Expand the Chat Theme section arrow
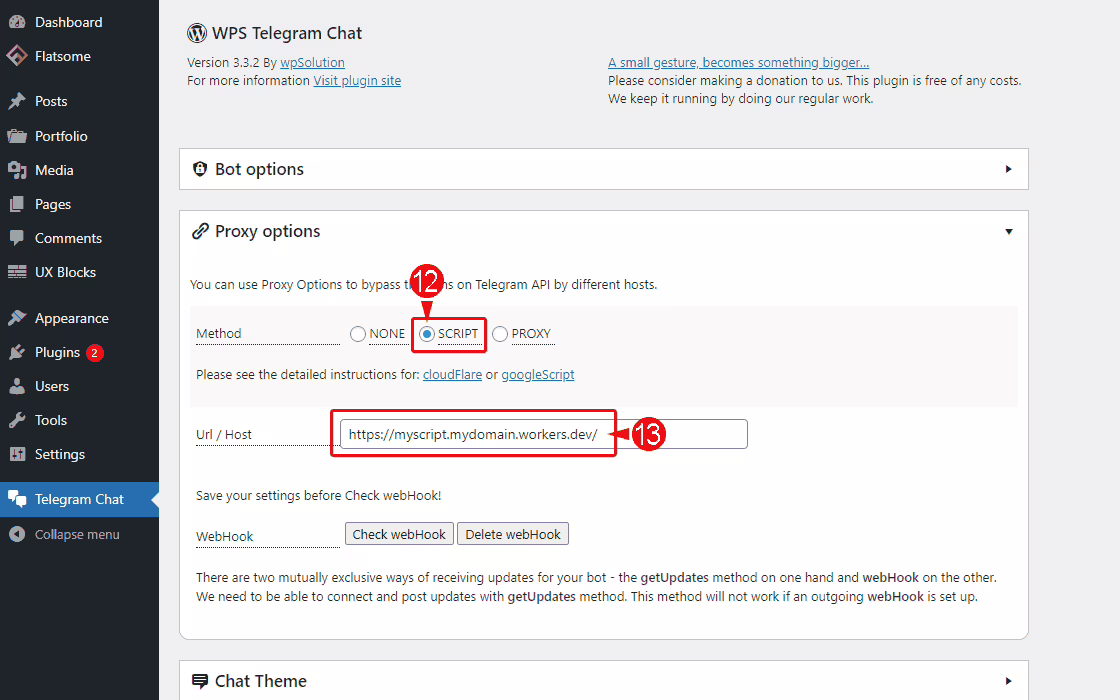 (x=1008, y=681)
